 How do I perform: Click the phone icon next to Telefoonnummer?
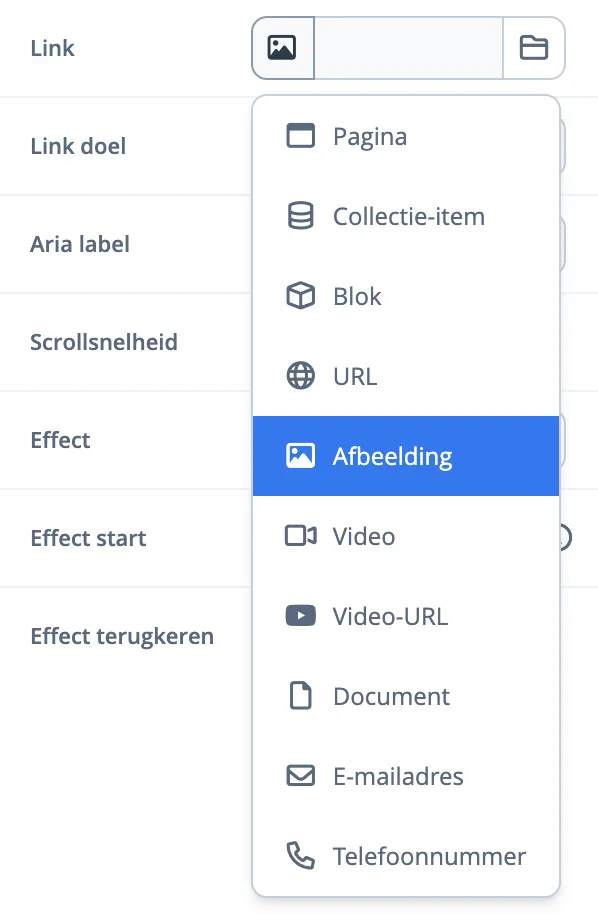300,856
